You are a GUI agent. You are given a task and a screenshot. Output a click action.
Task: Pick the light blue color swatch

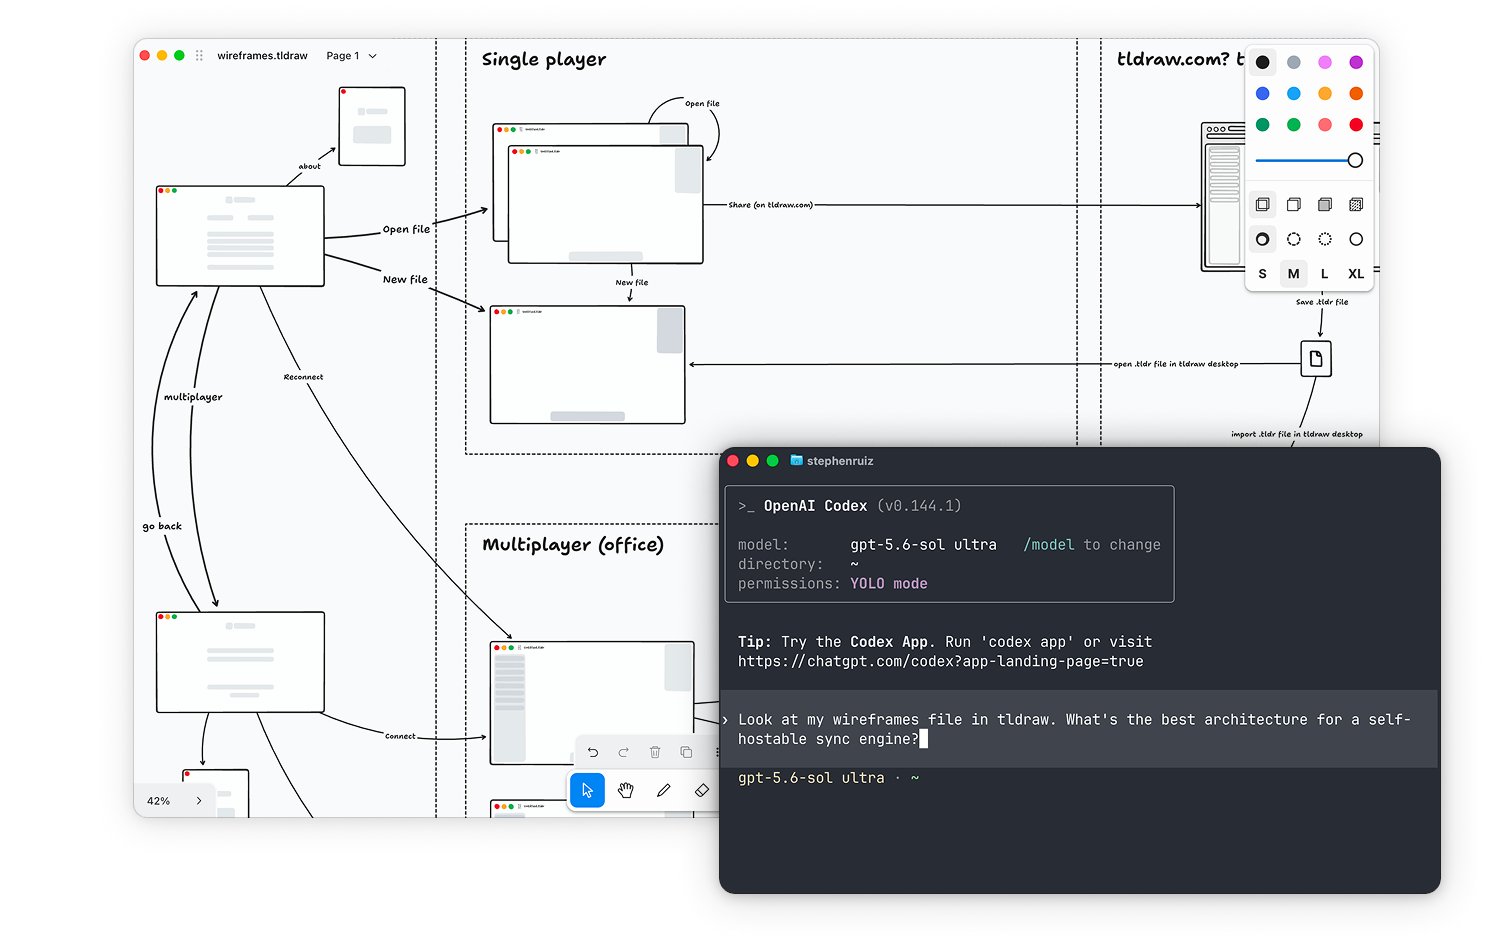(1294, 93)
